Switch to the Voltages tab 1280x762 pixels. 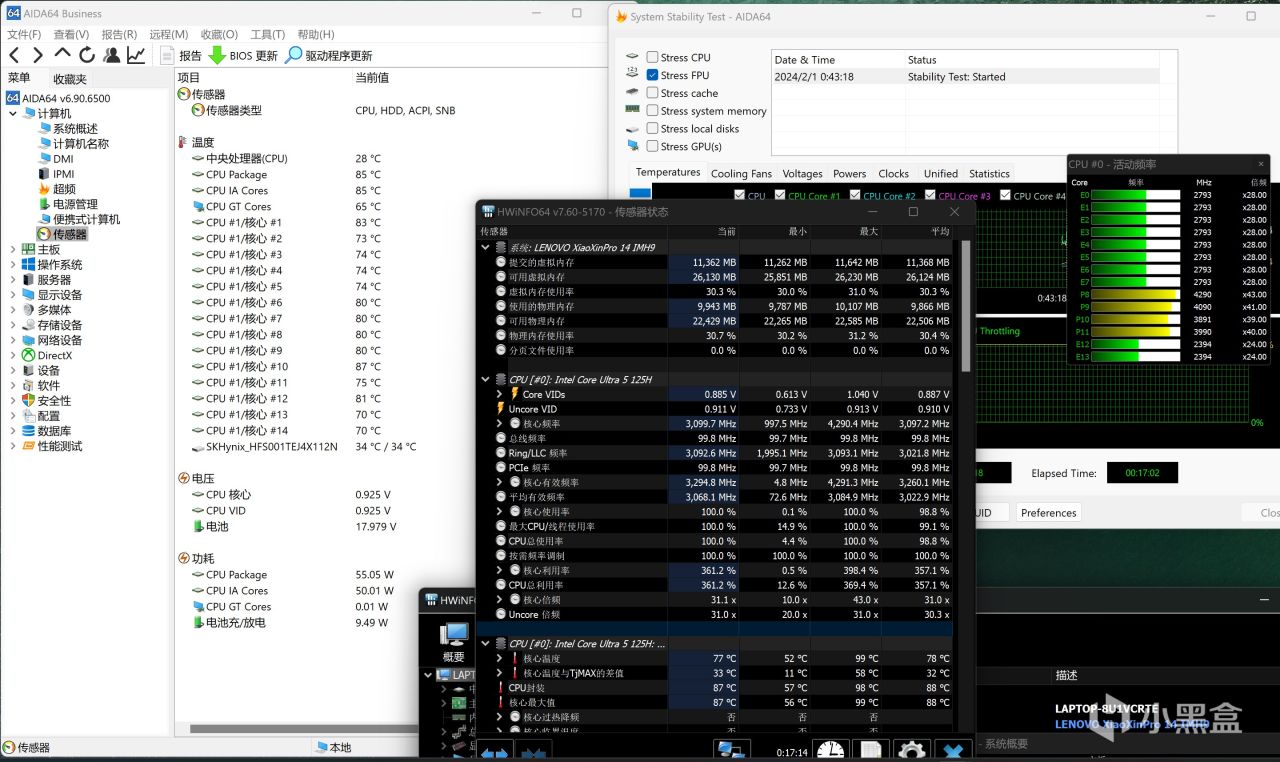tap(802, 173)
